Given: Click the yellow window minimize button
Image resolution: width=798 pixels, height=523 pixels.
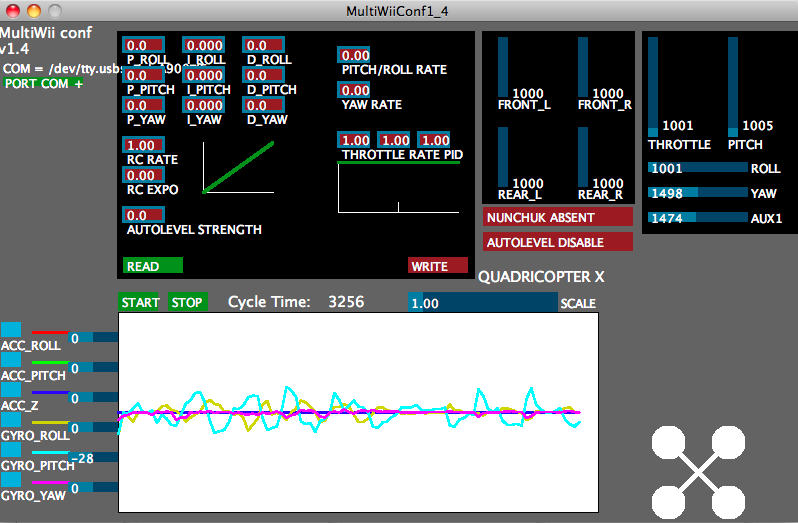Looking at the screenshot, I should click(x=34, y=11).
